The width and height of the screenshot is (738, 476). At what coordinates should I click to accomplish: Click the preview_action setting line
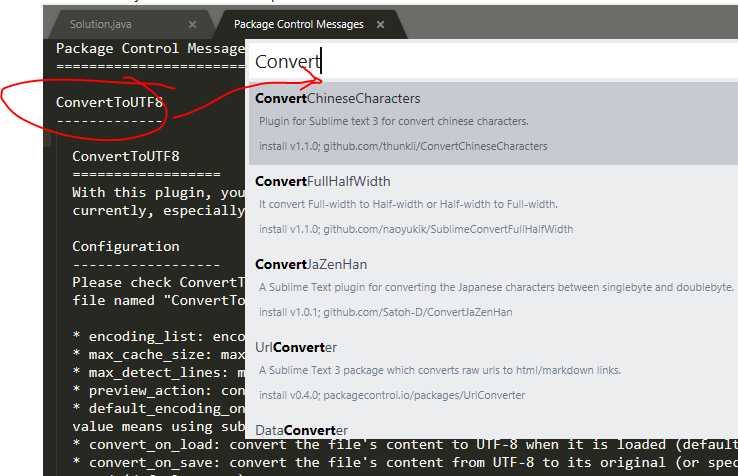[x=159, y=391]
